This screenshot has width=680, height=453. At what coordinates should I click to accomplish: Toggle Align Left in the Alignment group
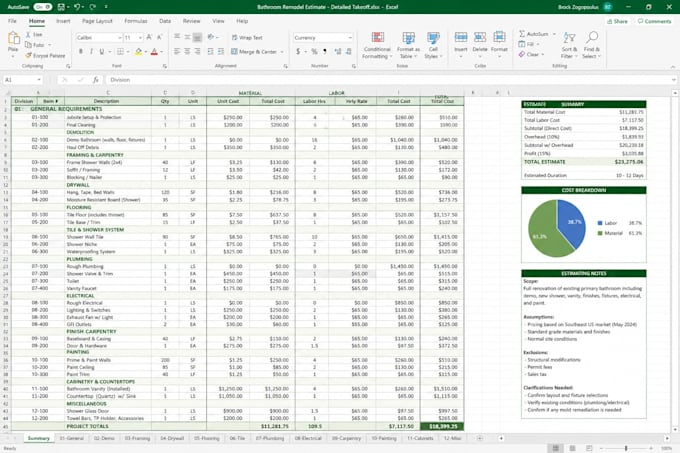point(177,52)
